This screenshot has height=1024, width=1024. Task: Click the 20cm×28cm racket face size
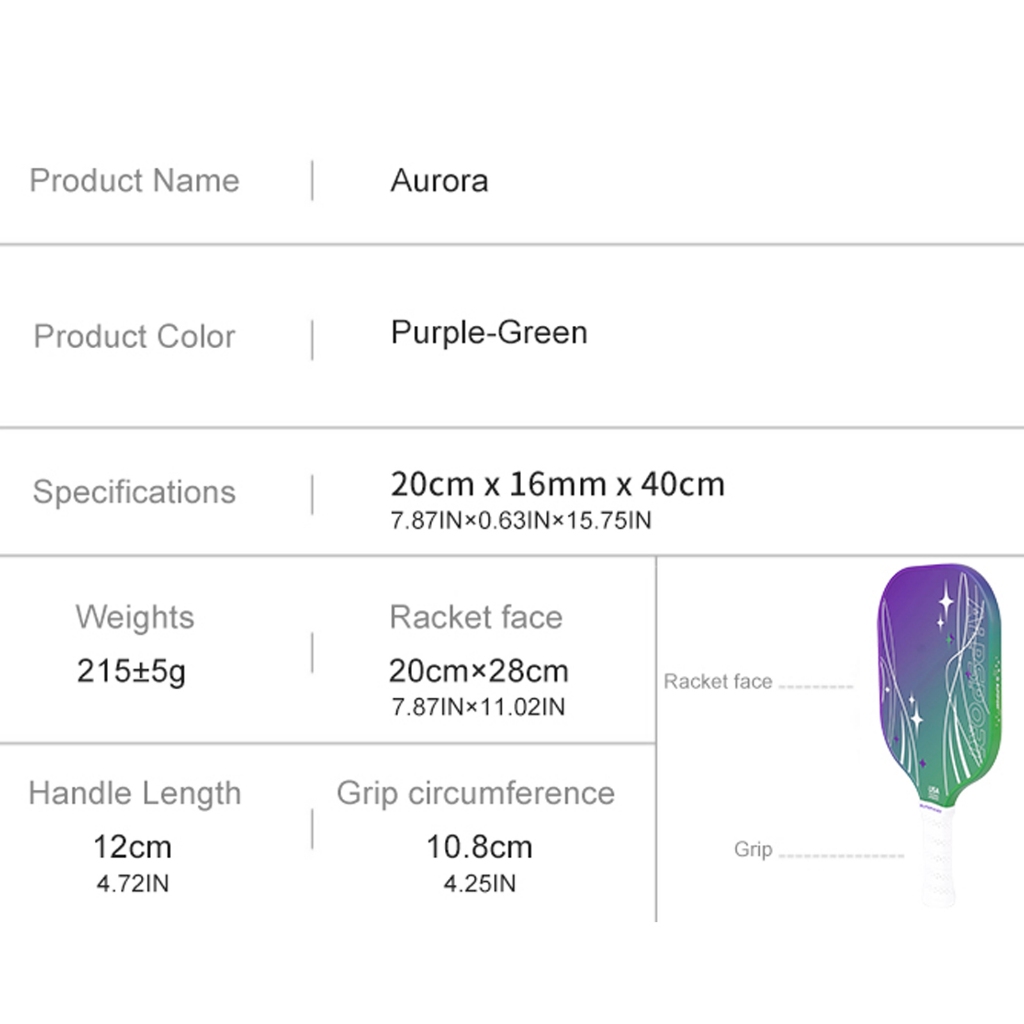pos(478,671)
